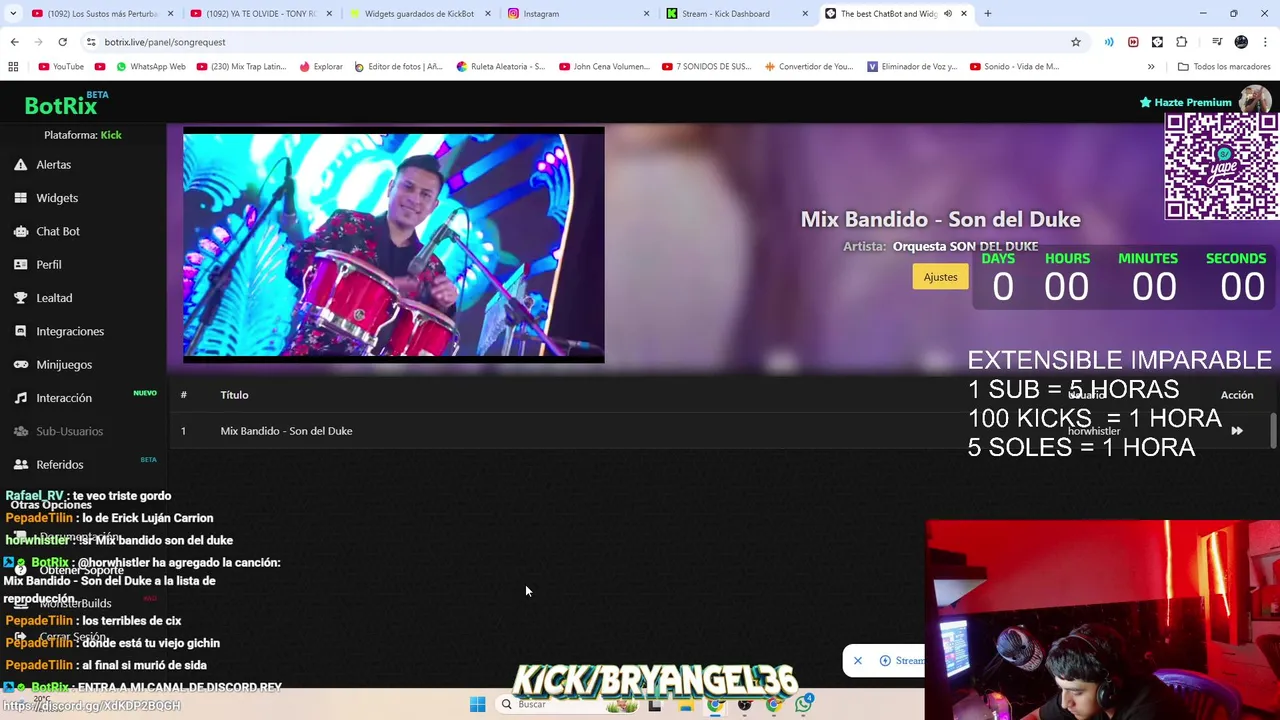Open the Eliminador de Voz bookmark

point(912,67)
